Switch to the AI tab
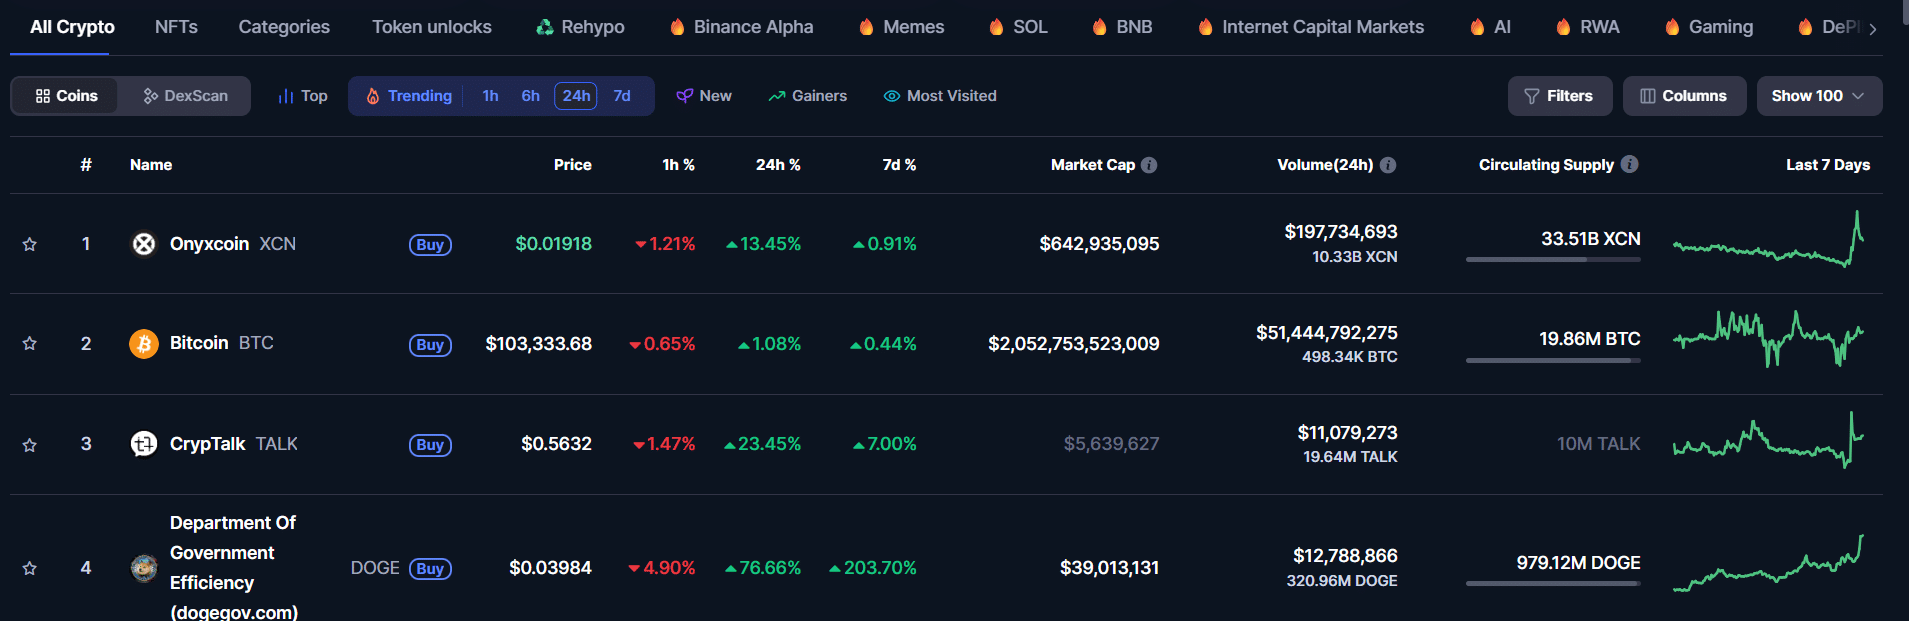This screenshot has width=1909, height=621. coord(1490,27)
